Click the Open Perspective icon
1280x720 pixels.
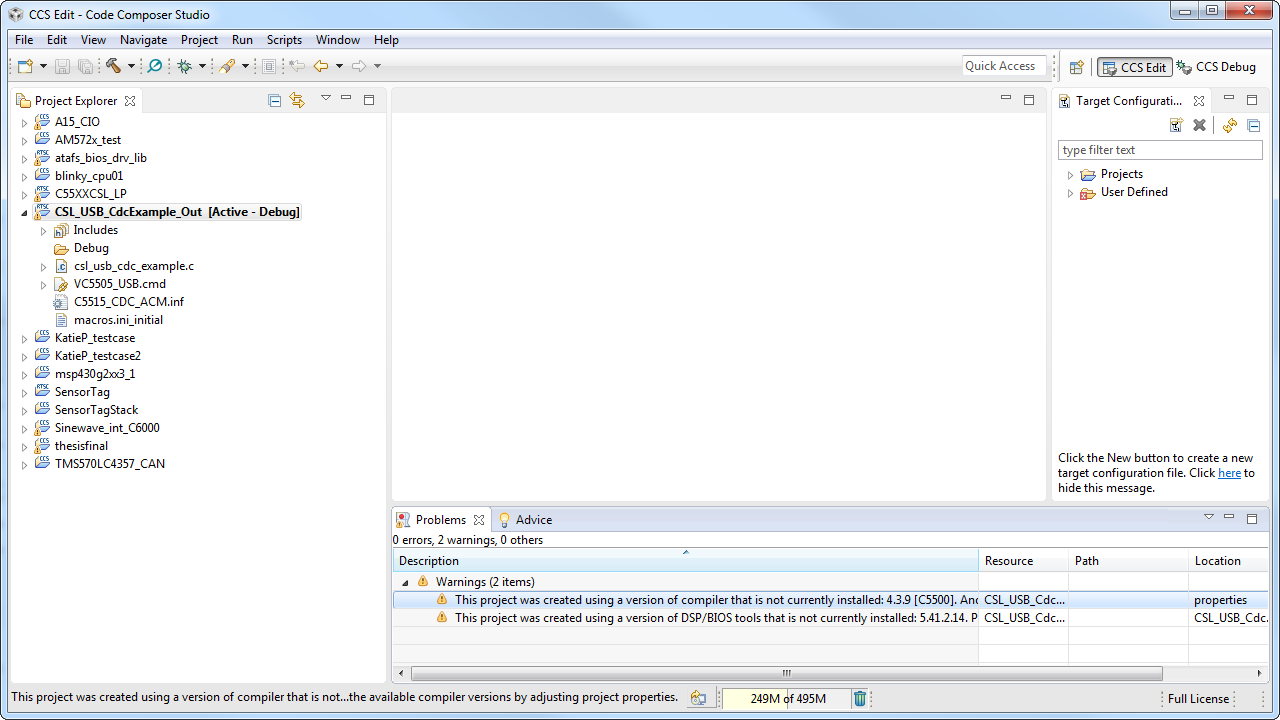tap(1077, 67)
